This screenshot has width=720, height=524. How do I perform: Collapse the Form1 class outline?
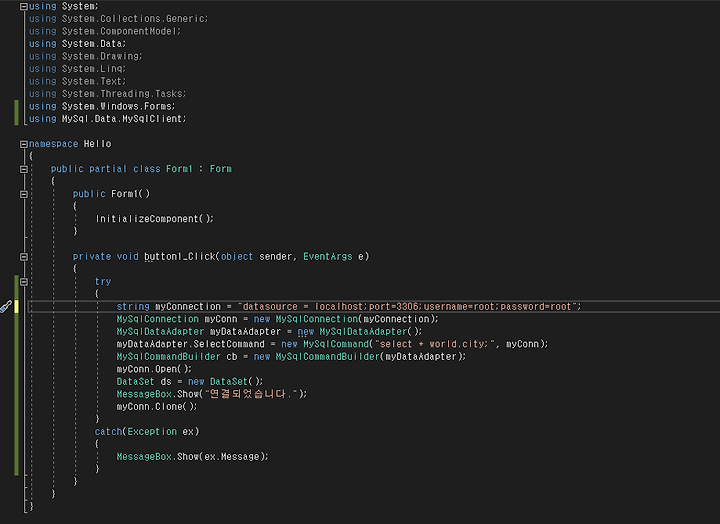[x=24, y=169]
